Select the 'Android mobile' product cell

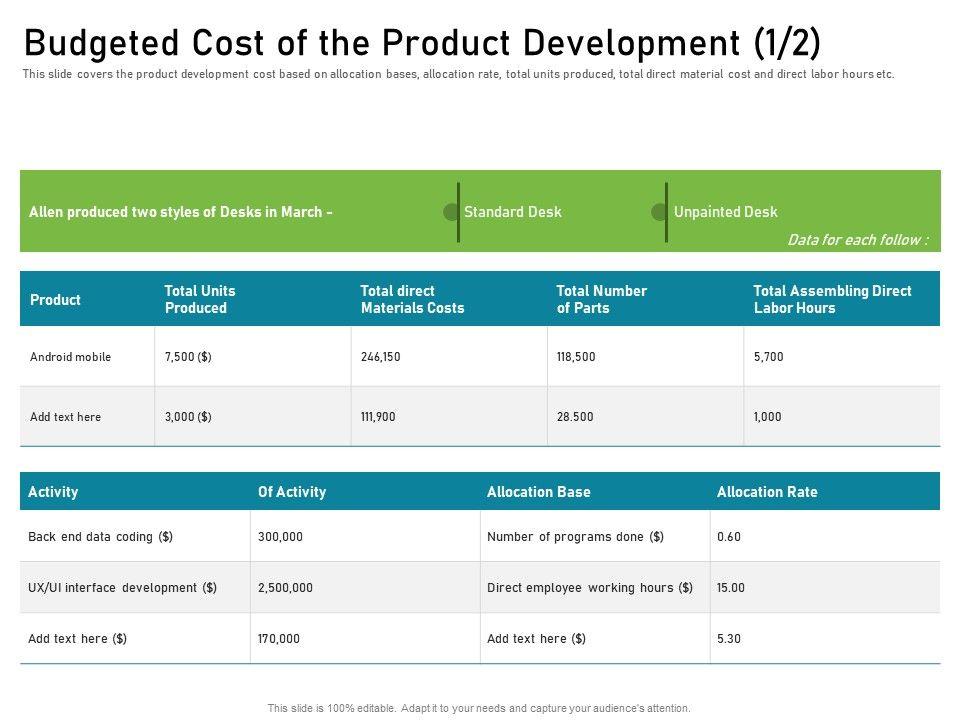coord(71,357)
